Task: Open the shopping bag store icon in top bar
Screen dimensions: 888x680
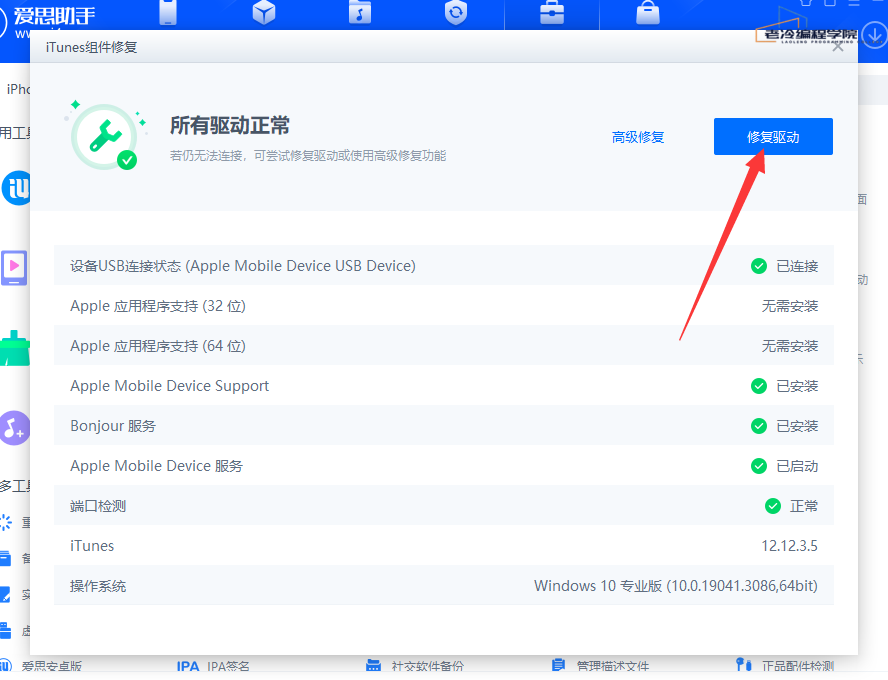Action: pos(648,12)
